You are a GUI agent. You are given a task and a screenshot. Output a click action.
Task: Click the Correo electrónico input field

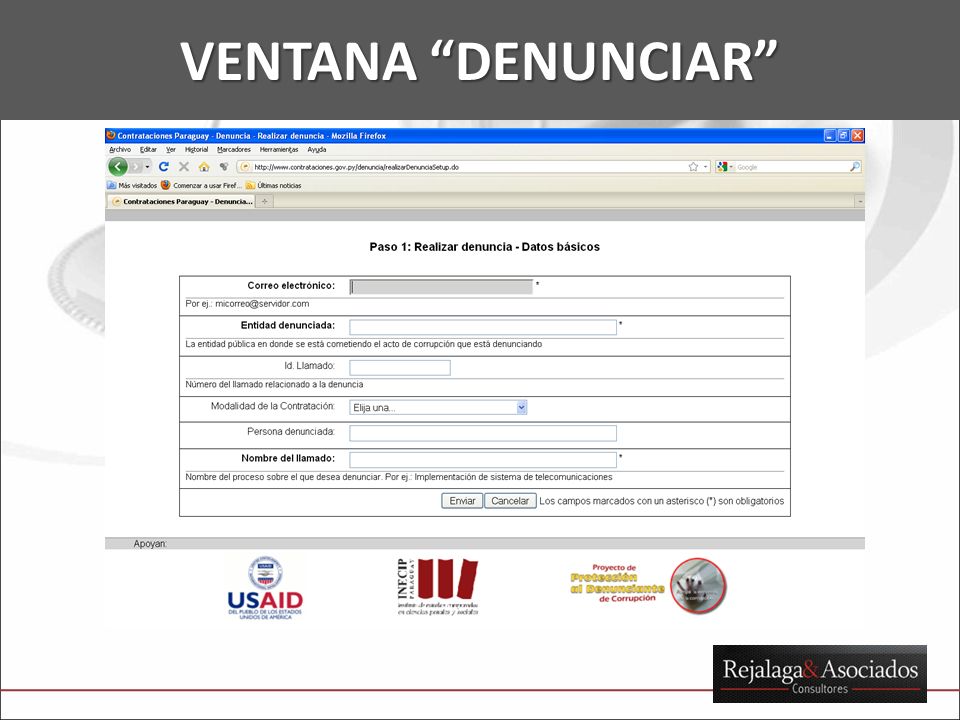(x=441, y=287)
